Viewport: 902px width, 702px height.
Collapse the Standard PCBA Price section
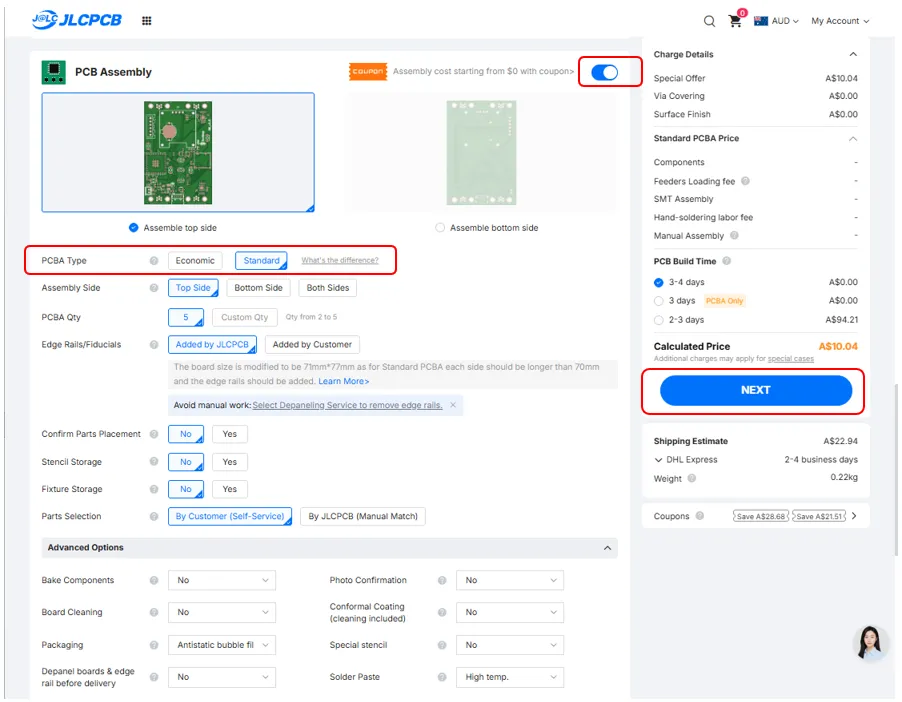tap(853, 139)
